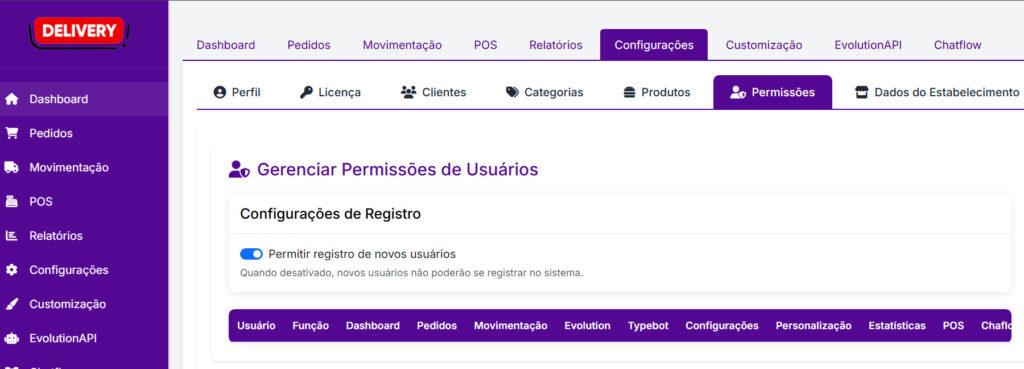Click the gear icon beside Configurações
Viewport: 1024px width, 369px height.
point(11,270)
